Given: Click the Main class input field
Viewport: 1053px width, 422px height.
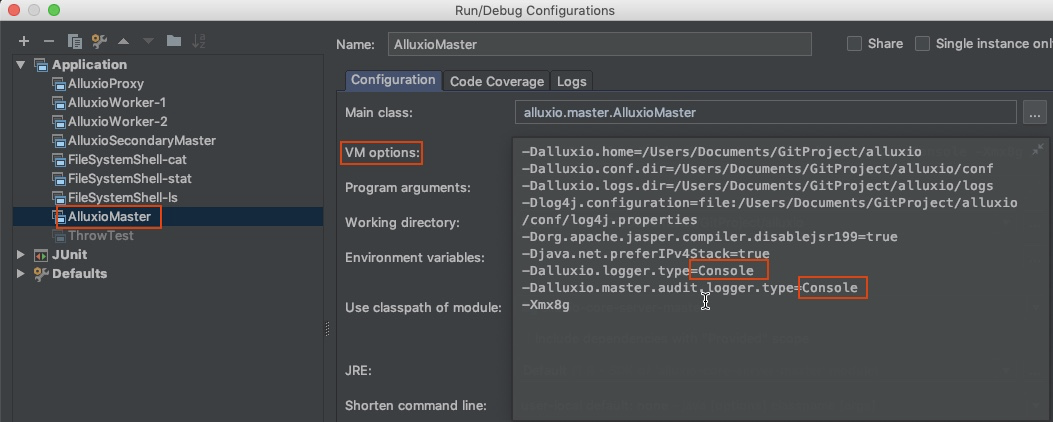Looking at the screenshot, I should click(765, 112).
